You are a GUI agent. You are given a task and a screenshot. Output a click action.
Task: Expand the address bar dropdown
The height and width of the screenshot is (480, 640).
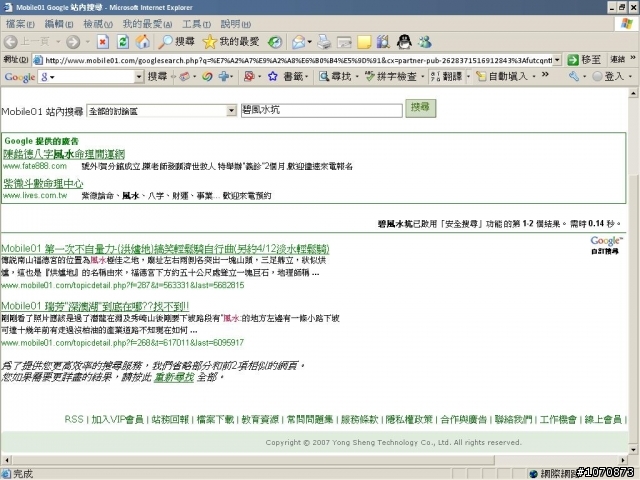pos(557,60)
